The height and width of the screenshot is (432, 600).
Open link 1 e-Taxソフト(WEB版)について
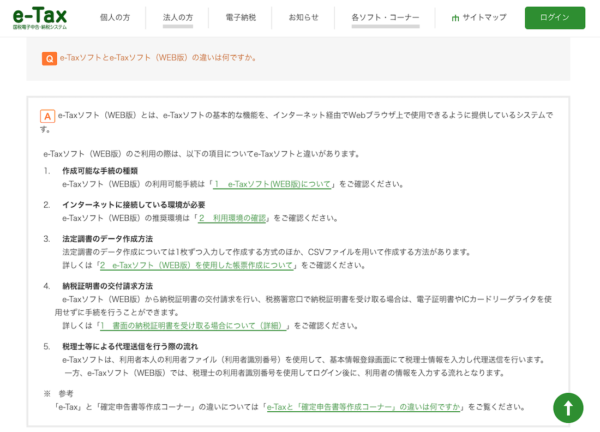click(x=273, y=184)
